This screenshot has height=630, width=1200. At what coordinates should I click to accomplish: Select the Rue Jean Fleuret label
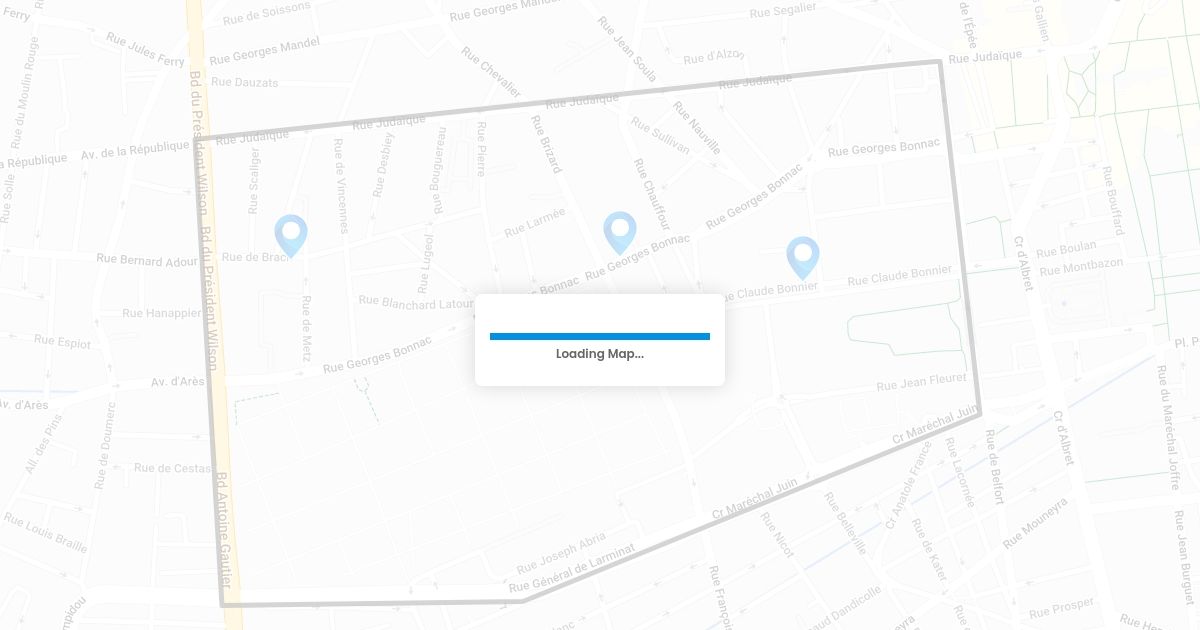point(921,383)
